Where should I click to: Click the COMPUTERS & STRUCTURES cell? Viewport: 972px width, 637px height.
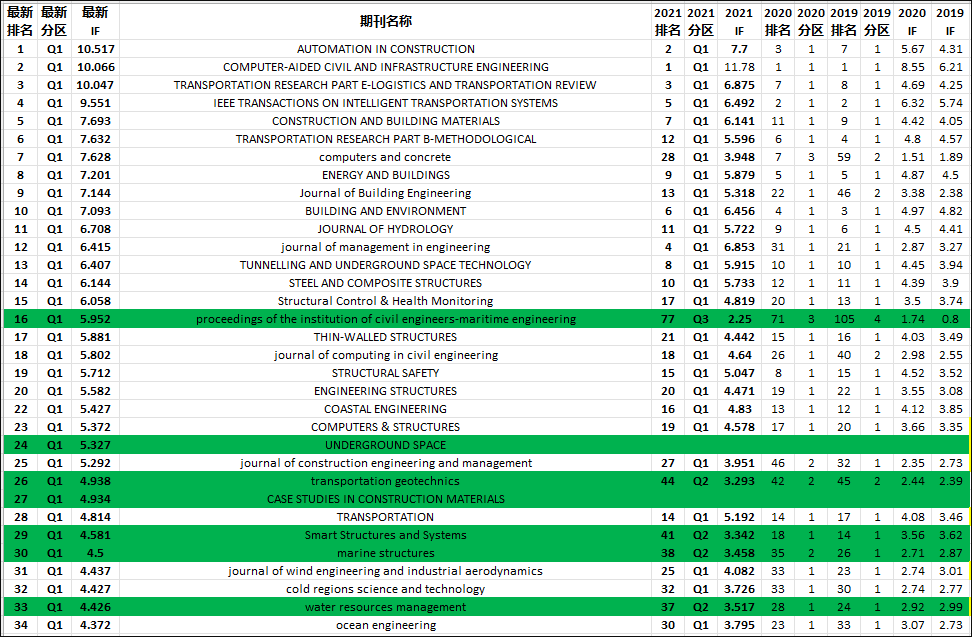point(386,427)
